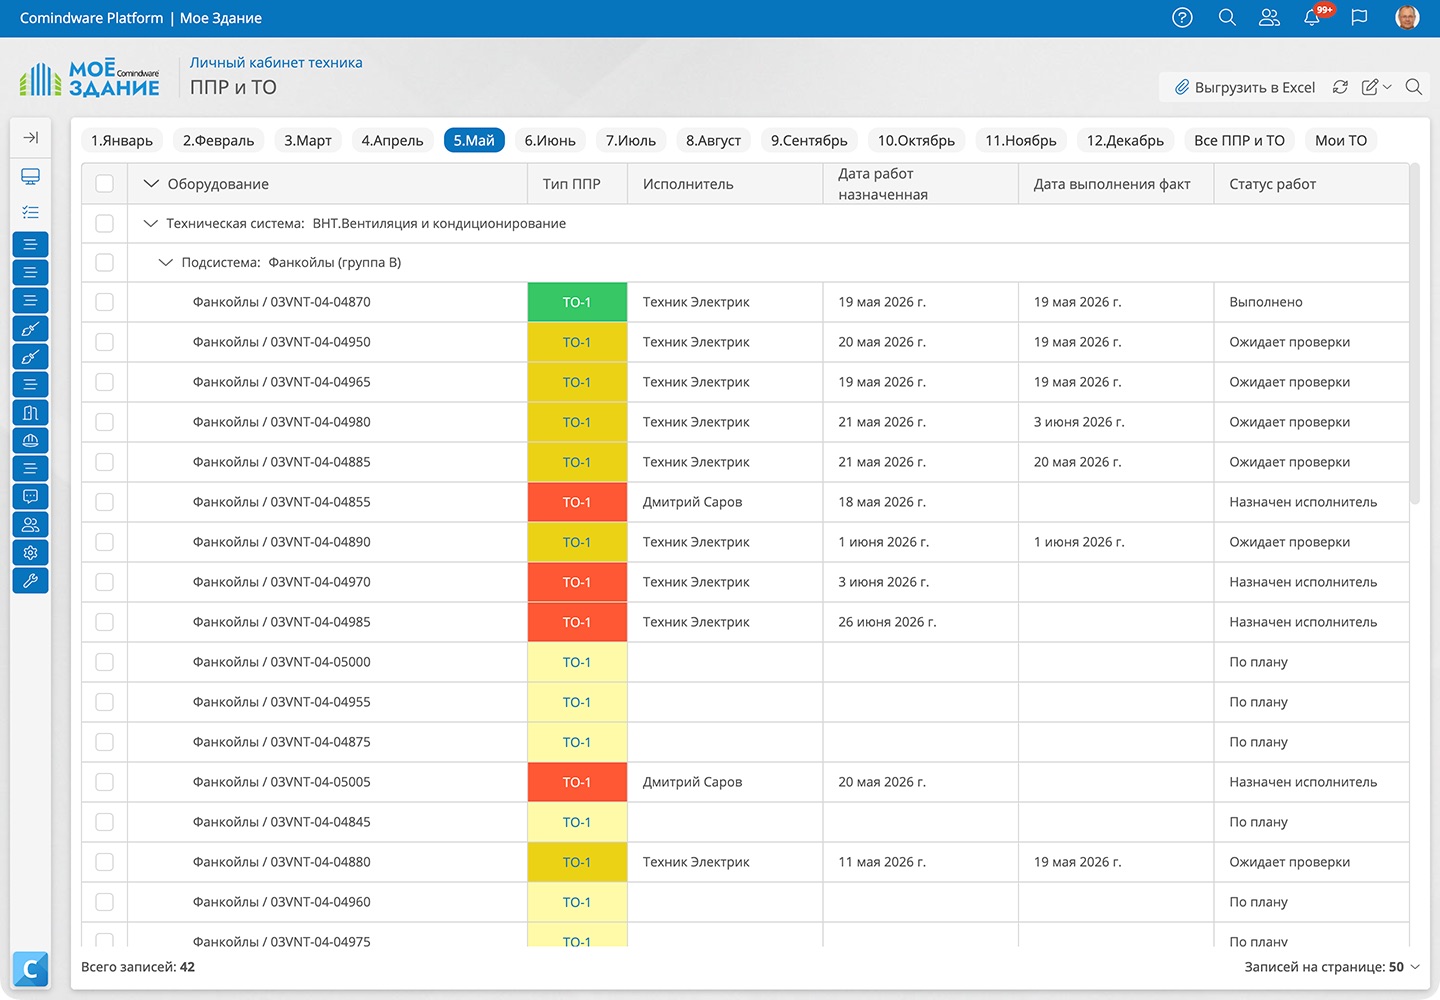Screen dimensions: 1440x1000
Task: Open the Личный кабинет техника link
Action: pyautogui.click(x=276, y=62)
